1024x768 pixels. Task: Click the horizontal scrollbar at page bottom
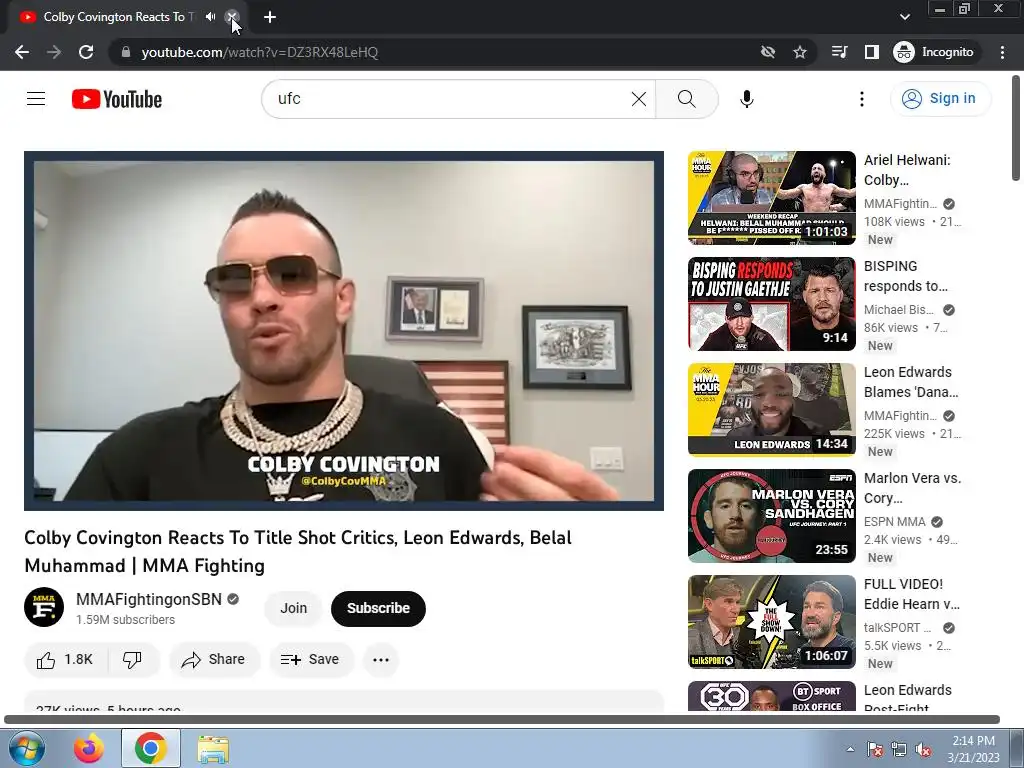(x=502, y=720)
